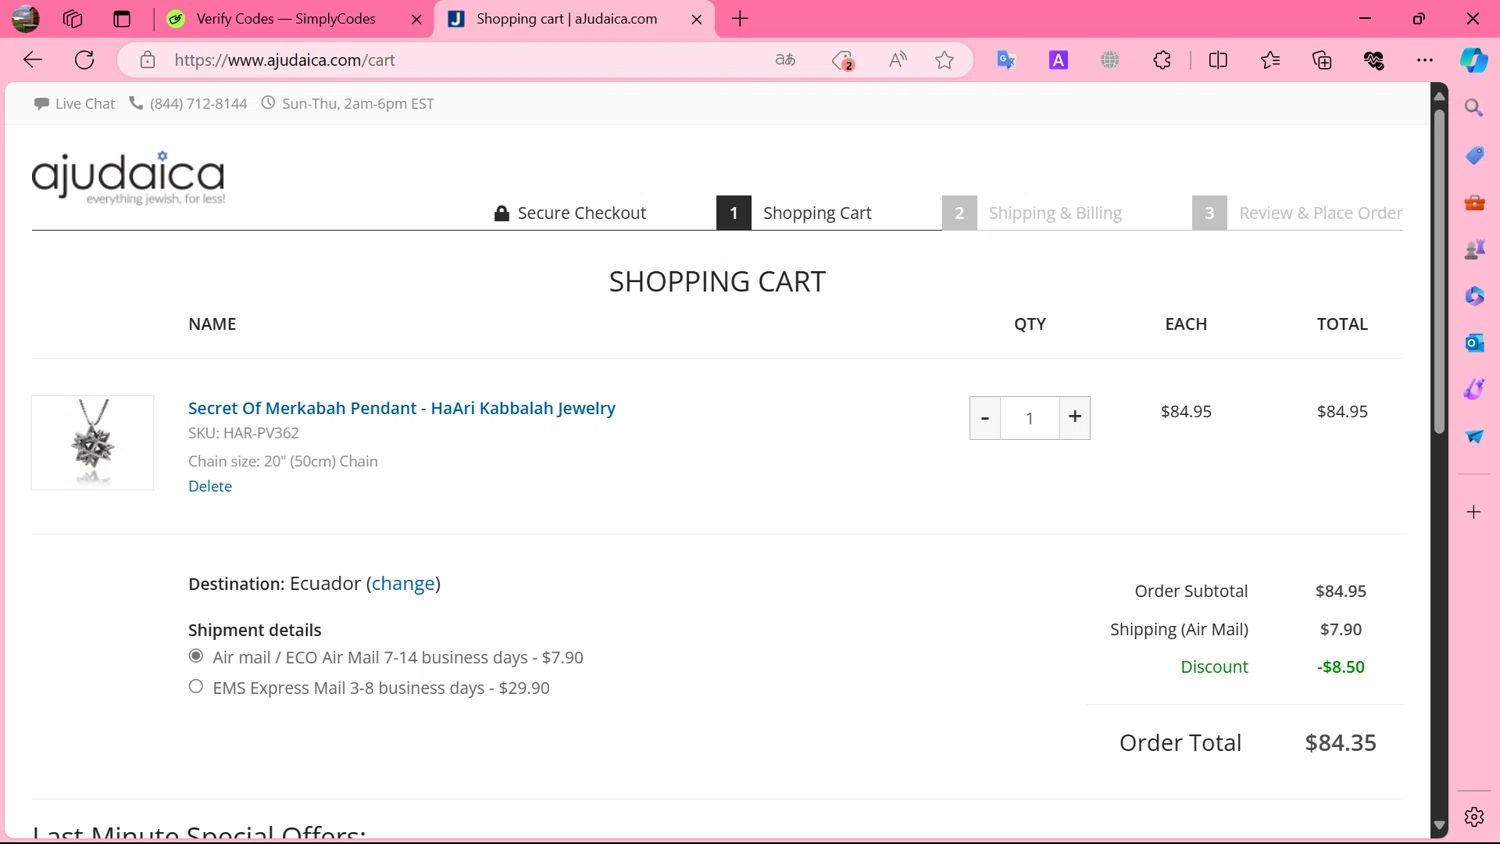Open sidebar Games chess icon
This screenshot has width=1500, height=844.
(1474, 249)
